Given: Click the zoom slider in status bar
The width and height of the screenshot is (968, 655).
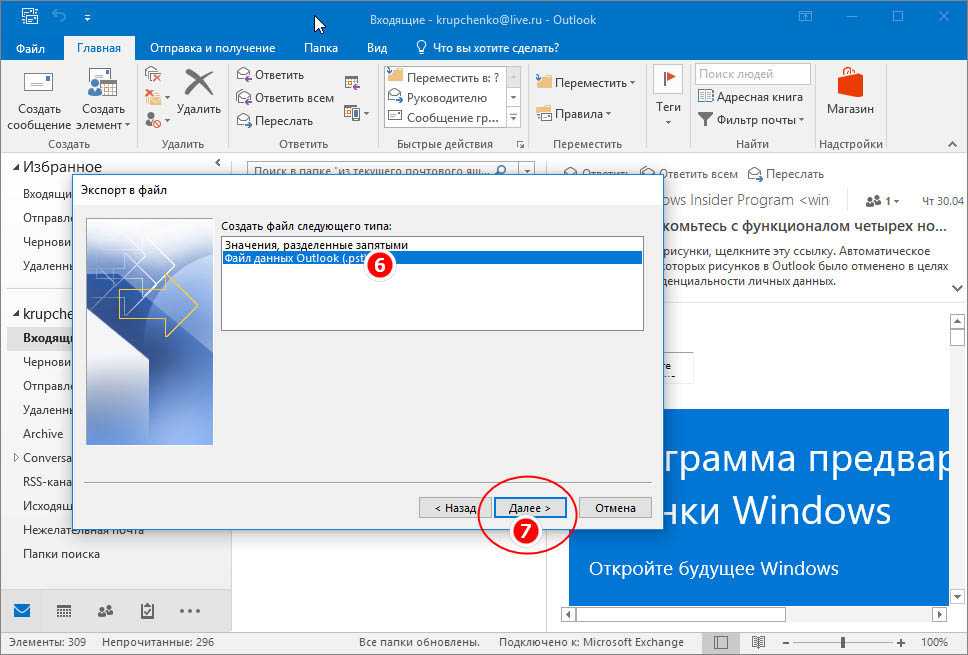Looking at the screenshot, I should [x=843, y=642].
